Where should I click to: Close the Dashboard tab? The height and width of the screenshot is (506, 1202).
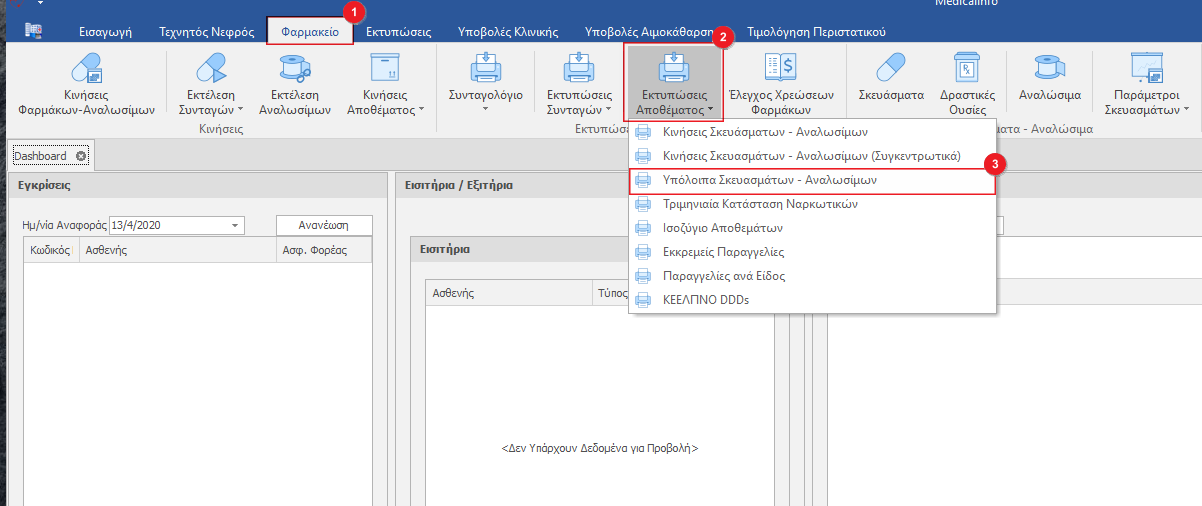click(81, 156)
